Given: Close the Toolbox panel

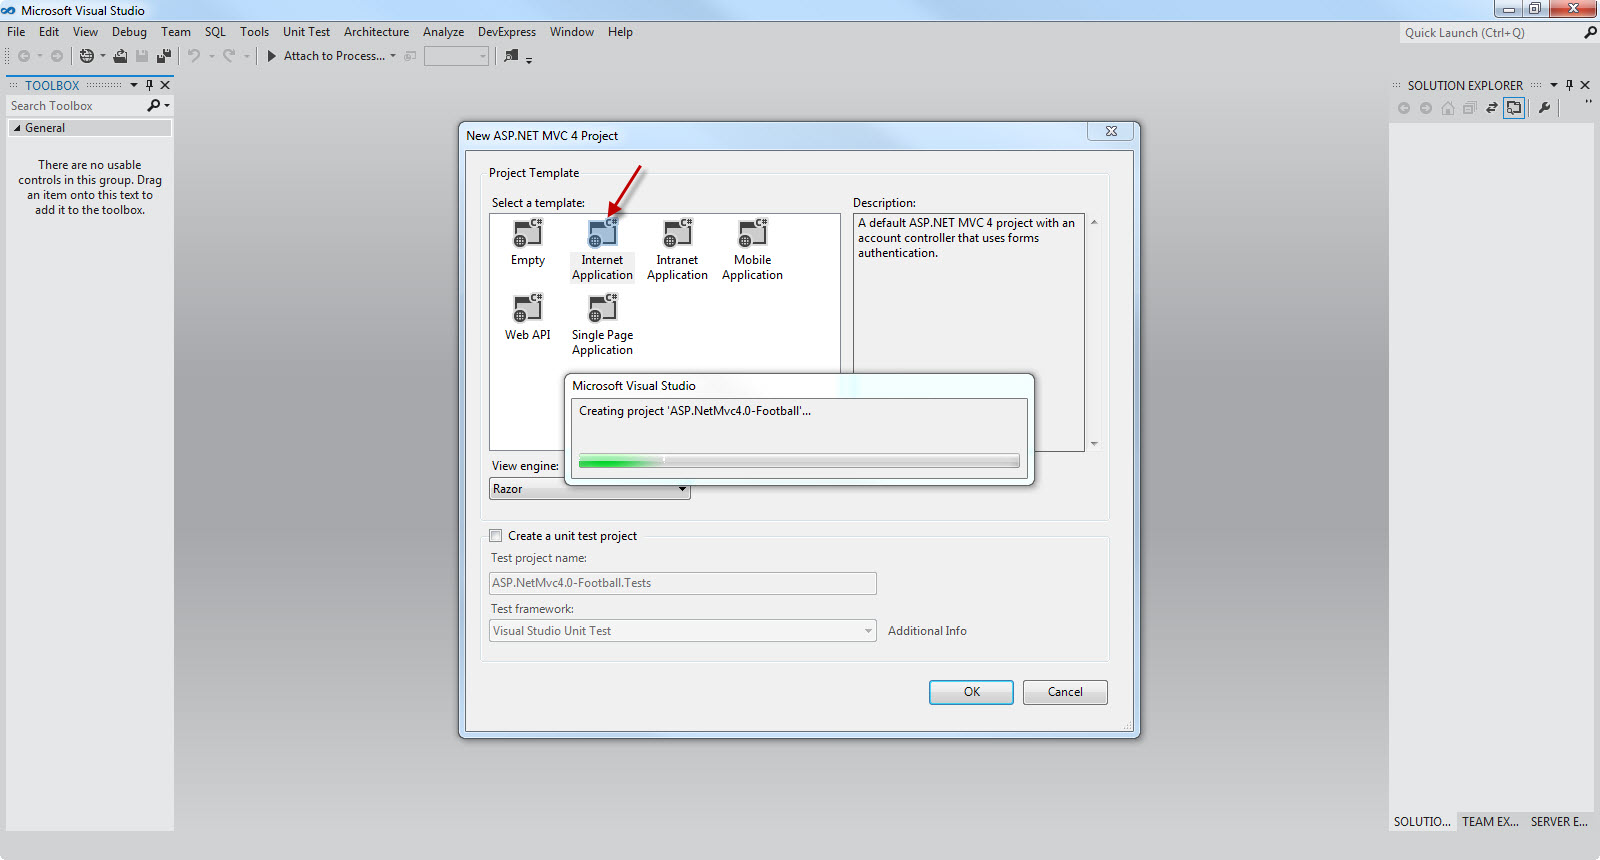Looking at the screenshot, I should (x=166, y=85).
